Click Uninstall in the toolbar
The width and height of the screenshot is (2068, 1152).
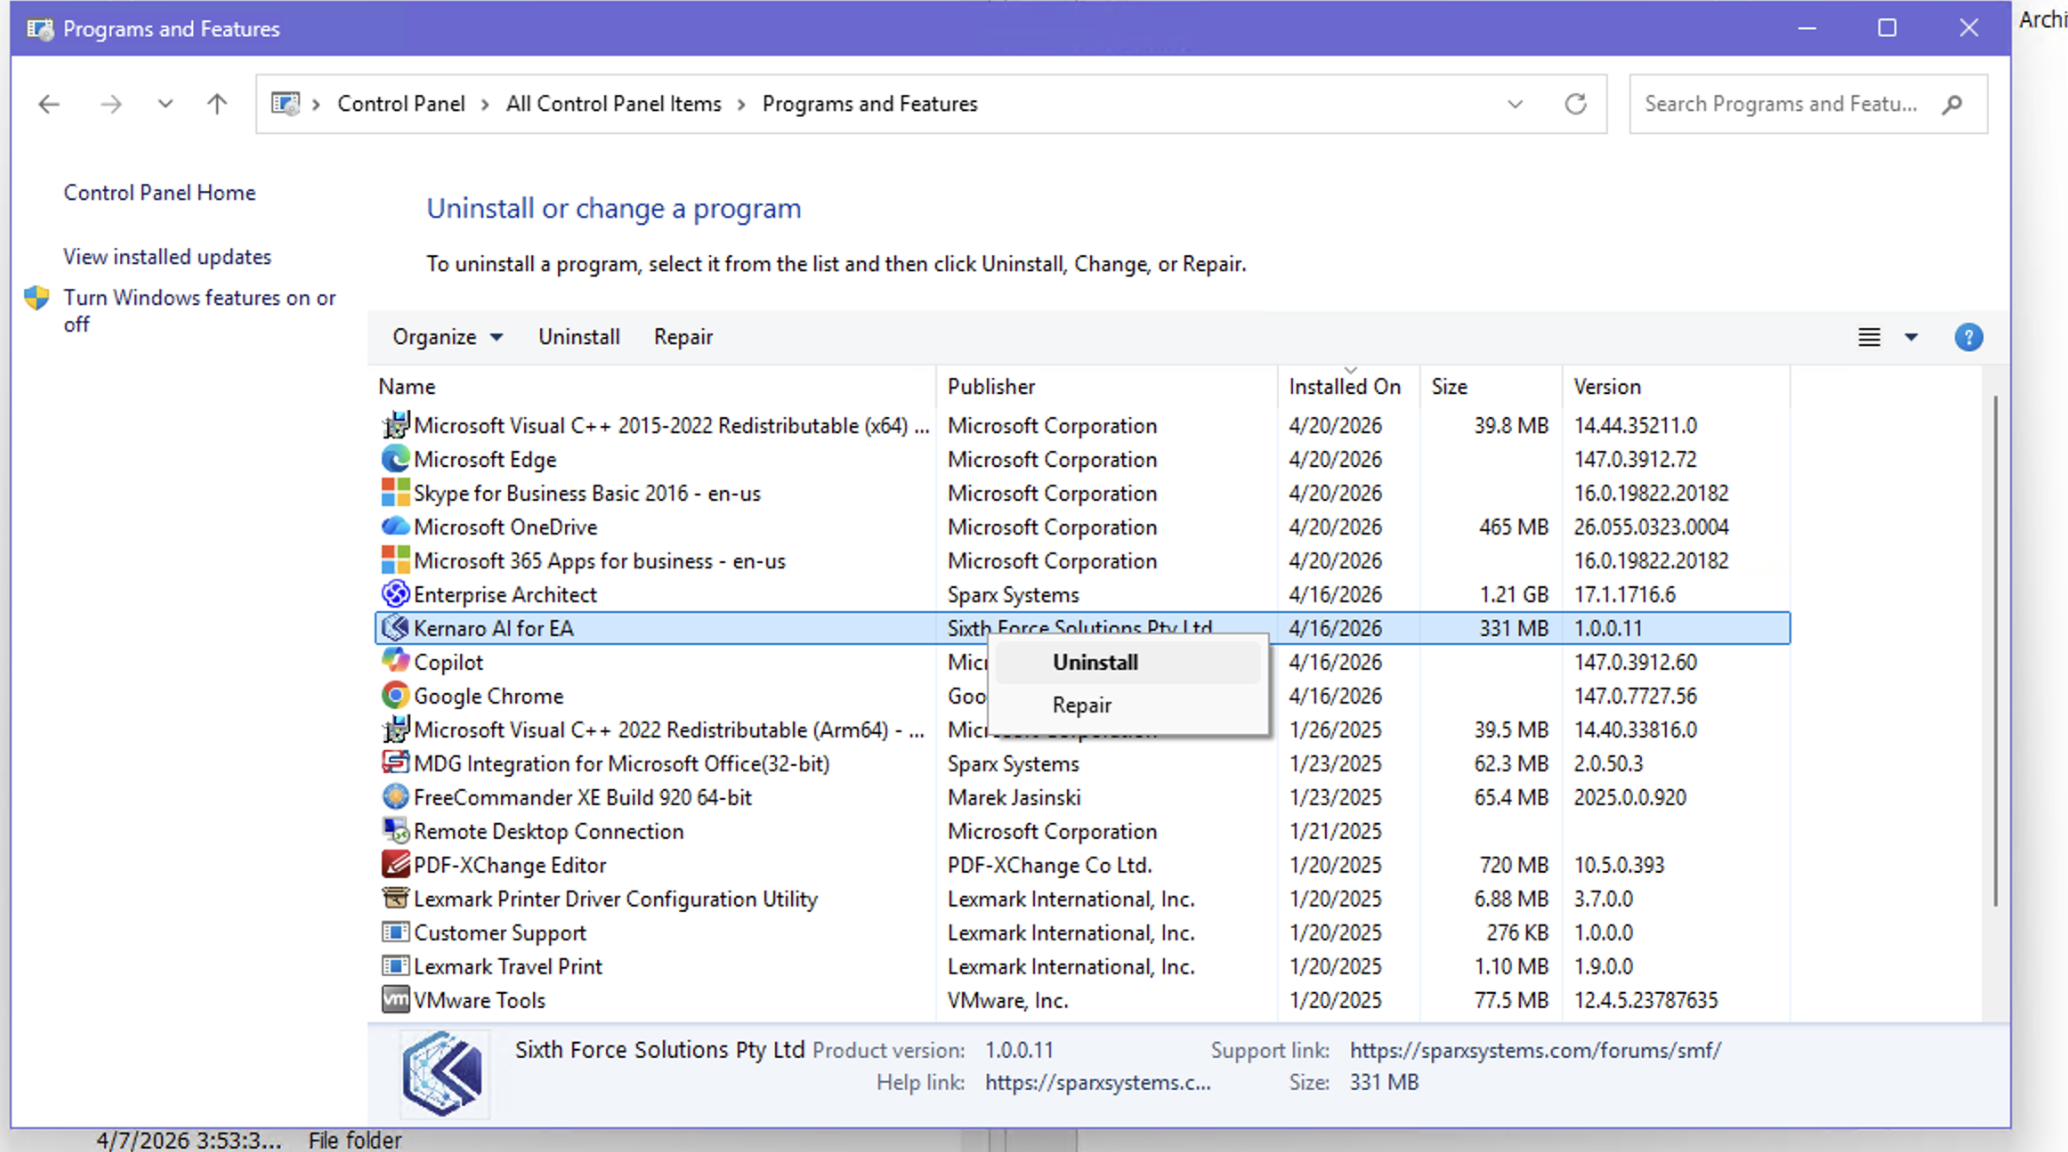coord(579,337)
